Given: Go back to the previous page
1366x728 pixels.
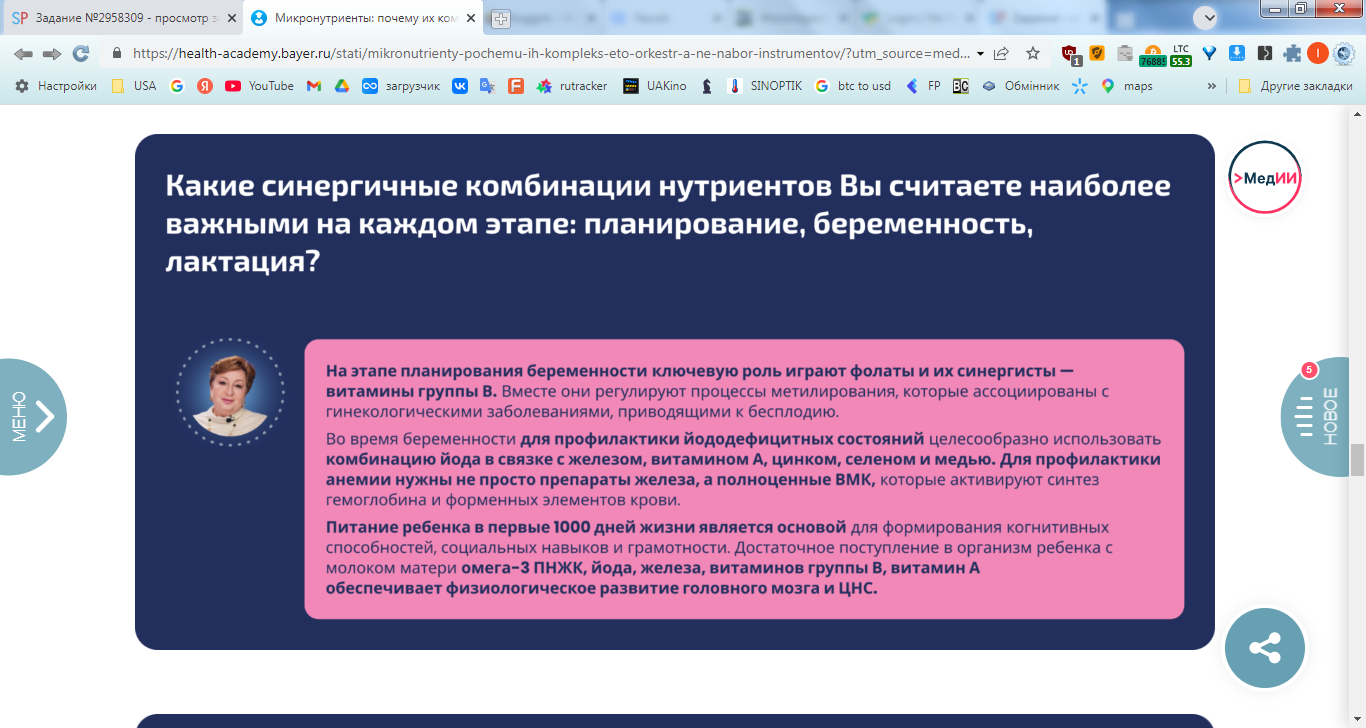Looking at the screenshot, I should 22,54.
